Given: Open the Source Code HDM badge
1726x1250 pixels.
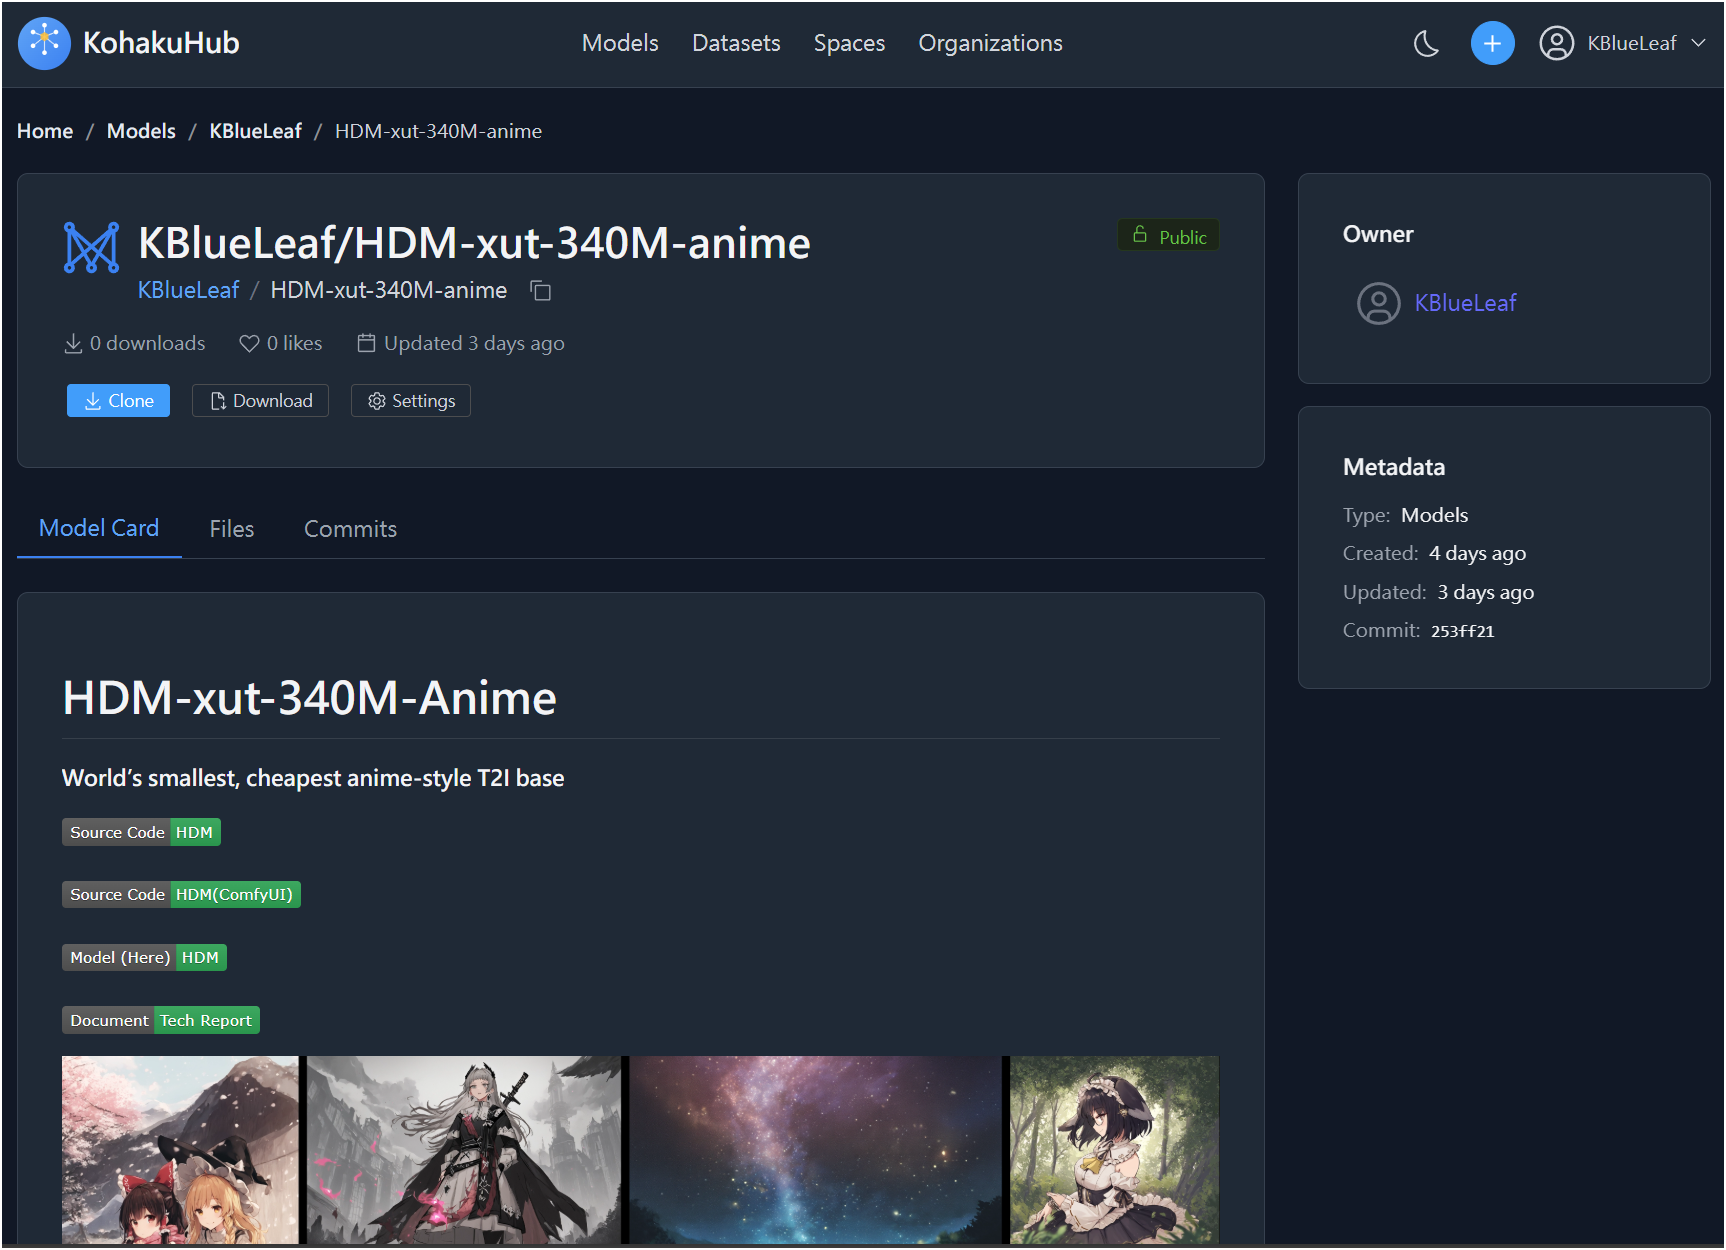Looking at the screenshot, I should pyautogui.click(x=141, y=832).
